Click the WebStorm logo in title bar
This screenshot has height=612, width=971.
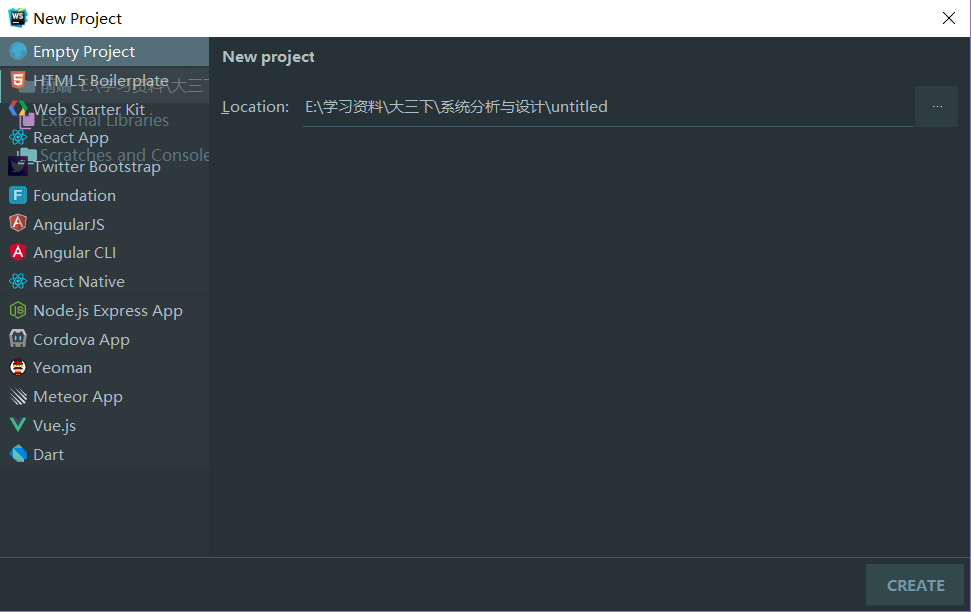point(17,18)
